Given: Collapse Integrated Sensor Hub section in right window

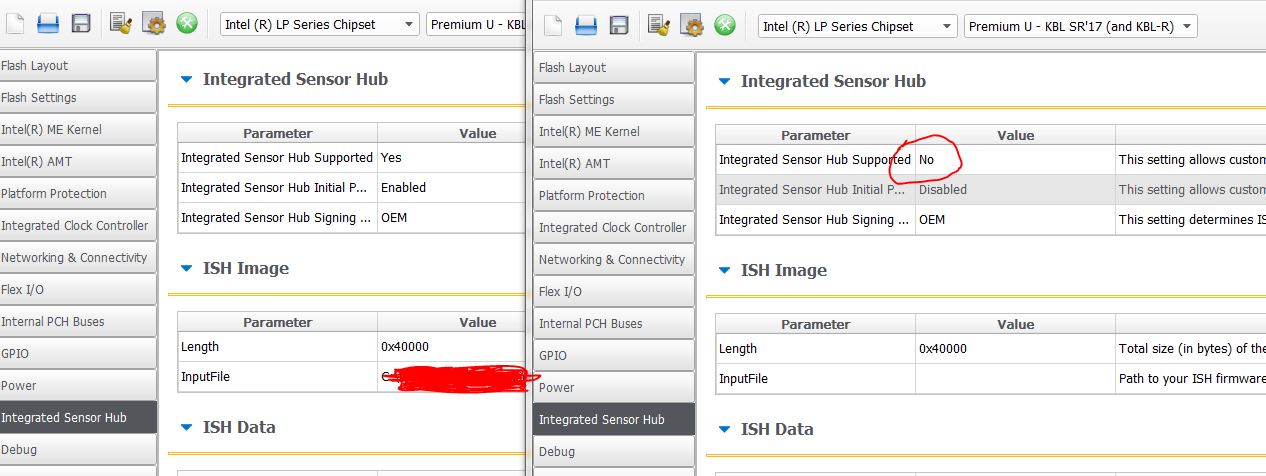Looking at the screenshot, I should (x=724, y=82).
